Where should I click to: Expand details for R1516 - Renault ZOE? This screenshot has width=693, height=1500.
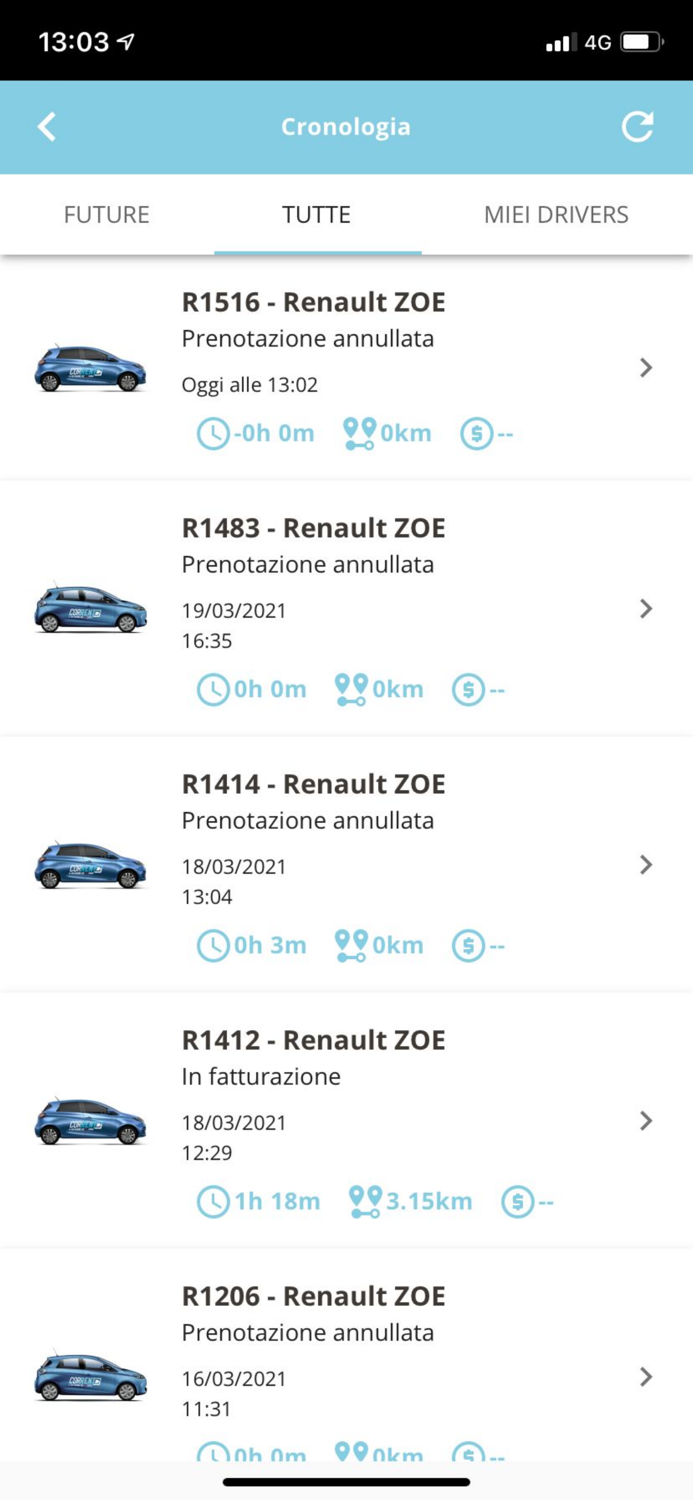pos(645,368)
